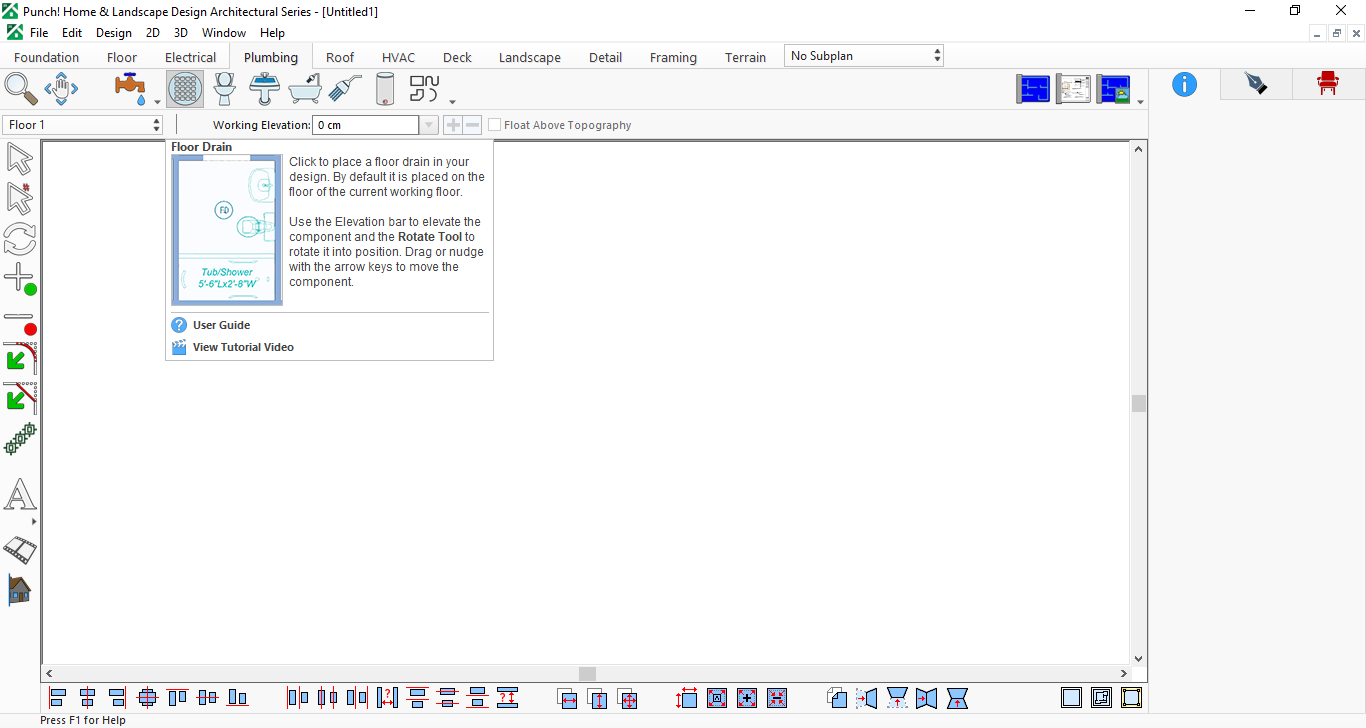Screen dimensions: 1366x728
Task: Click the Working Elevation input field
Action: click(x=366, y=125)
